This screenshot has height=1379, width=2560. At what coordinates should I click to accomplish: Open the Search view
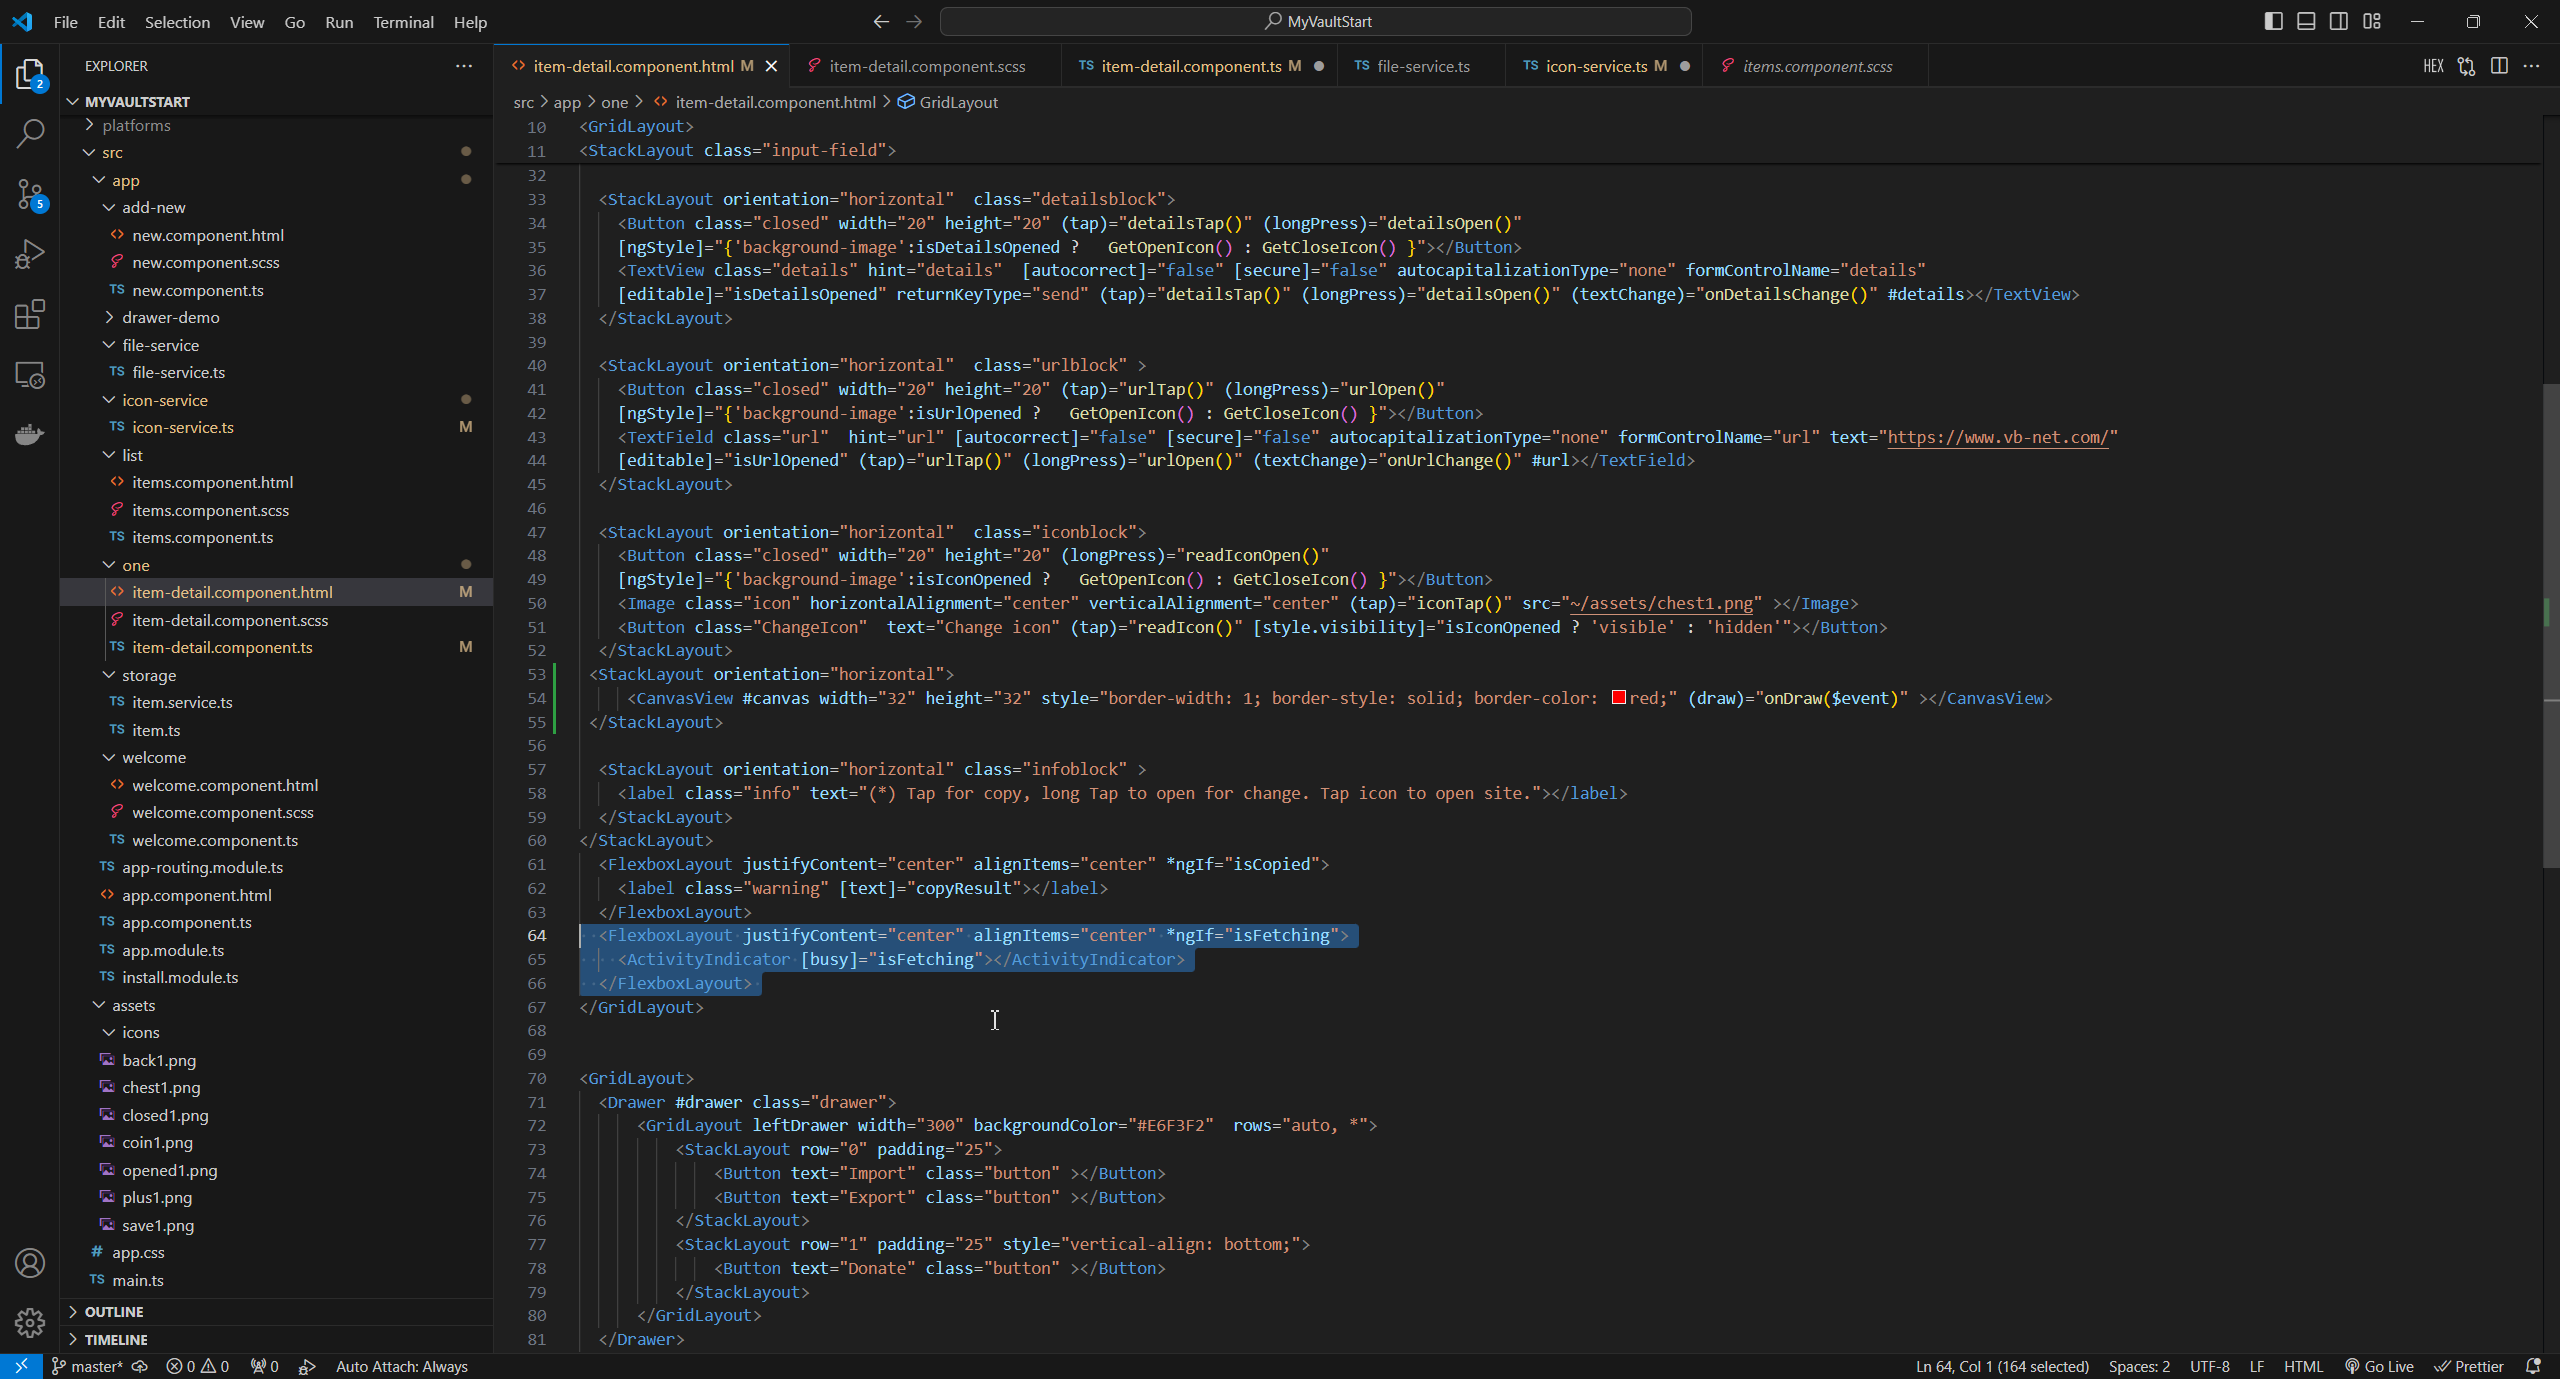coord(29,133)
